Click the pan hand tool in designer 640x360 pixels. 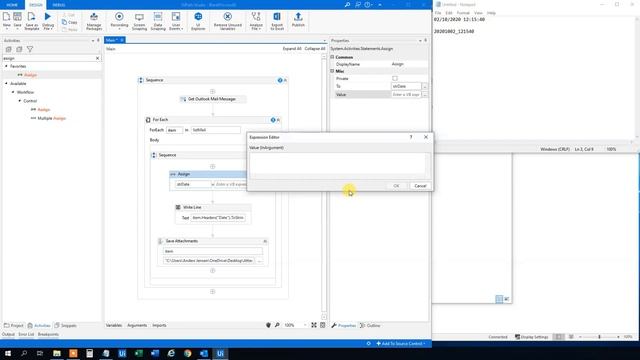268,325
